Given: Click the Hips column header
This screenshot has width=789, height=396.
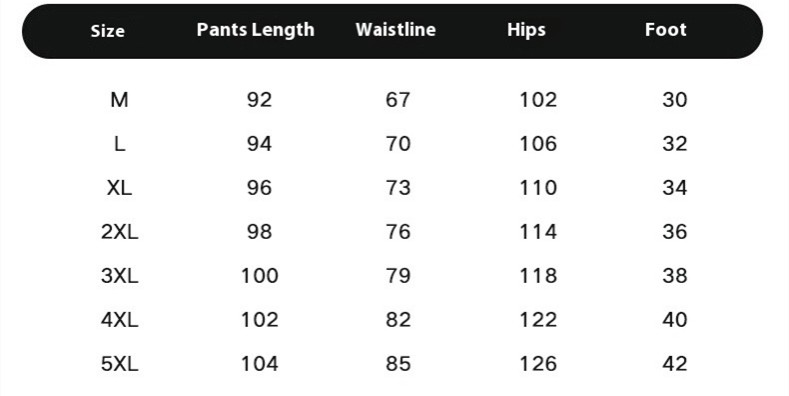Looking at the screenshot, I should click(x=526, y=30).
